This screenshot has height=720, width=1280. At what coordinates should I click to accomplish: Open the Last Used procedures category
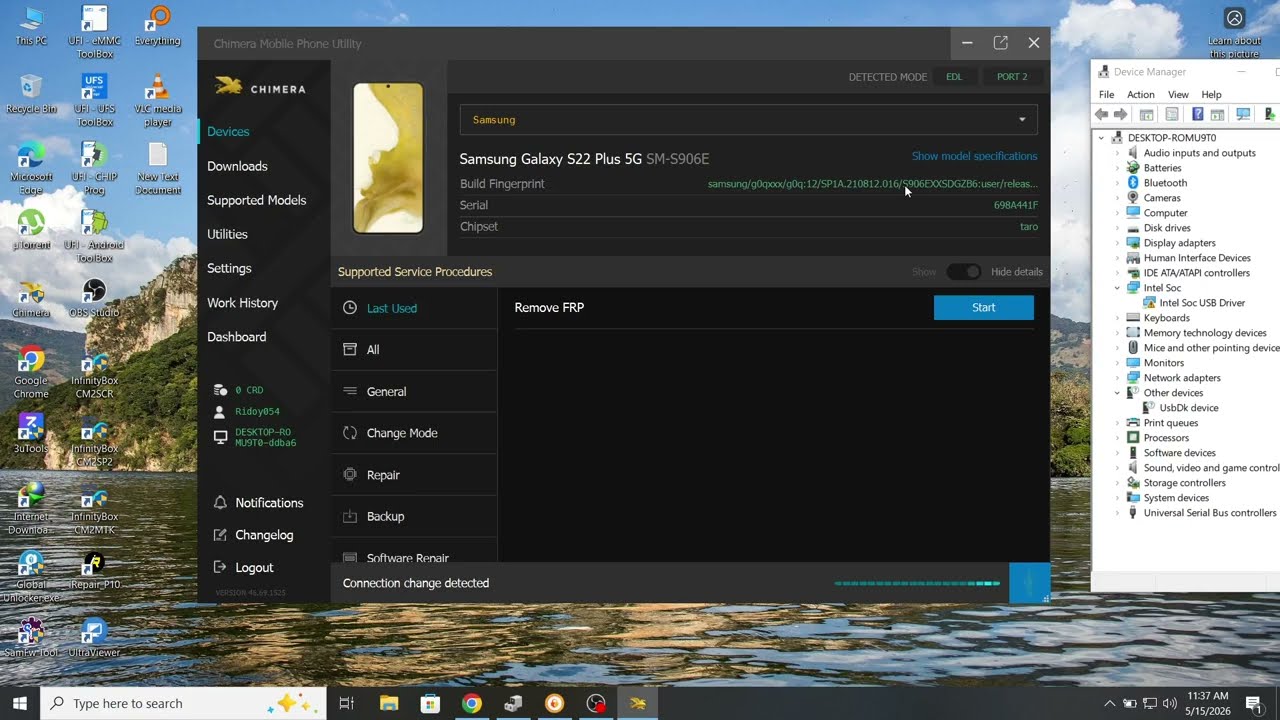point(414,308)
